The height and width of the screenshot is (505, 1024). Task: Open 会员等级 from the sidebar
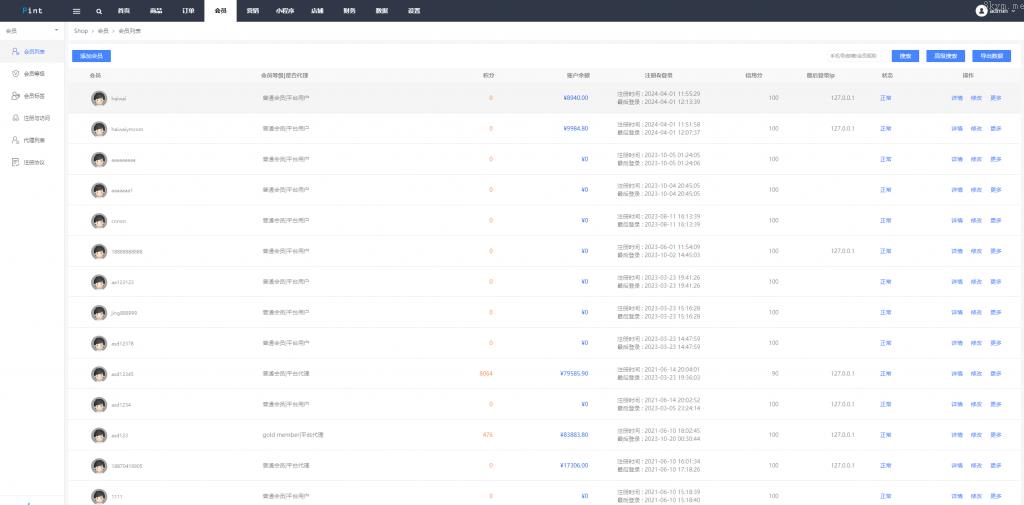pyautogui.click(x=34, y=73)
